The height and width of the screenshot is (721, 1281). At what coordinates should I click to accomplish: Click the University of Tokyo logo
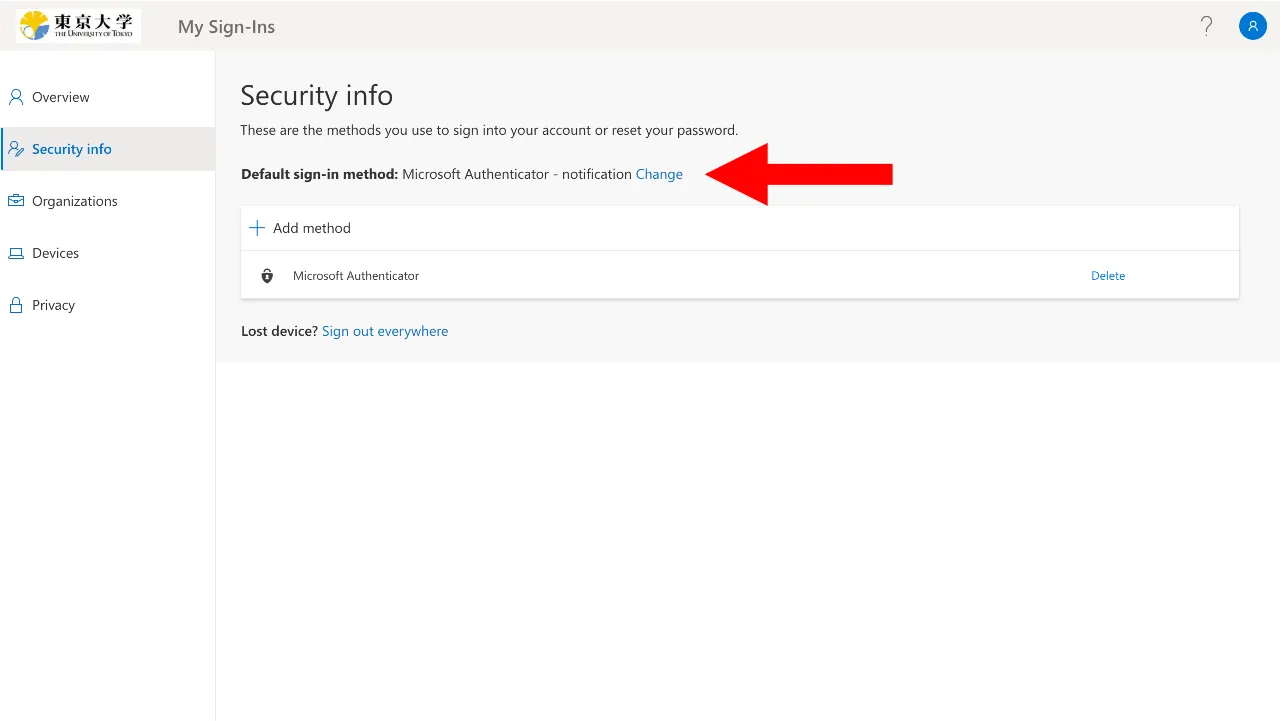tap(78, 26)
